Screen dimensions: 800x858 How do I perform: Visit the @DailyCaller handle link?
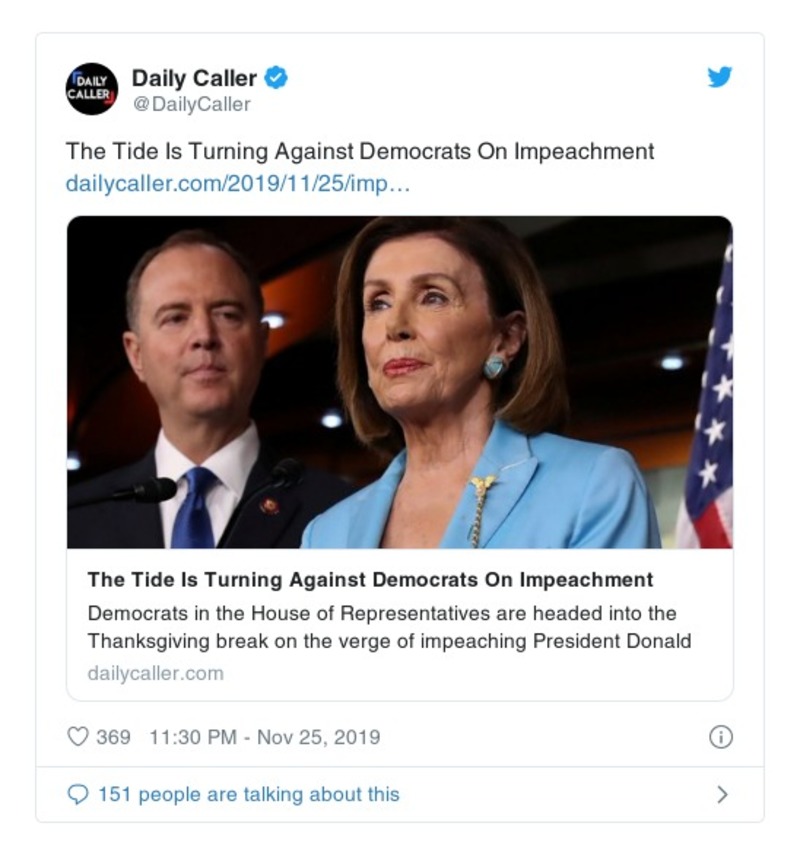tap(192, 104)
